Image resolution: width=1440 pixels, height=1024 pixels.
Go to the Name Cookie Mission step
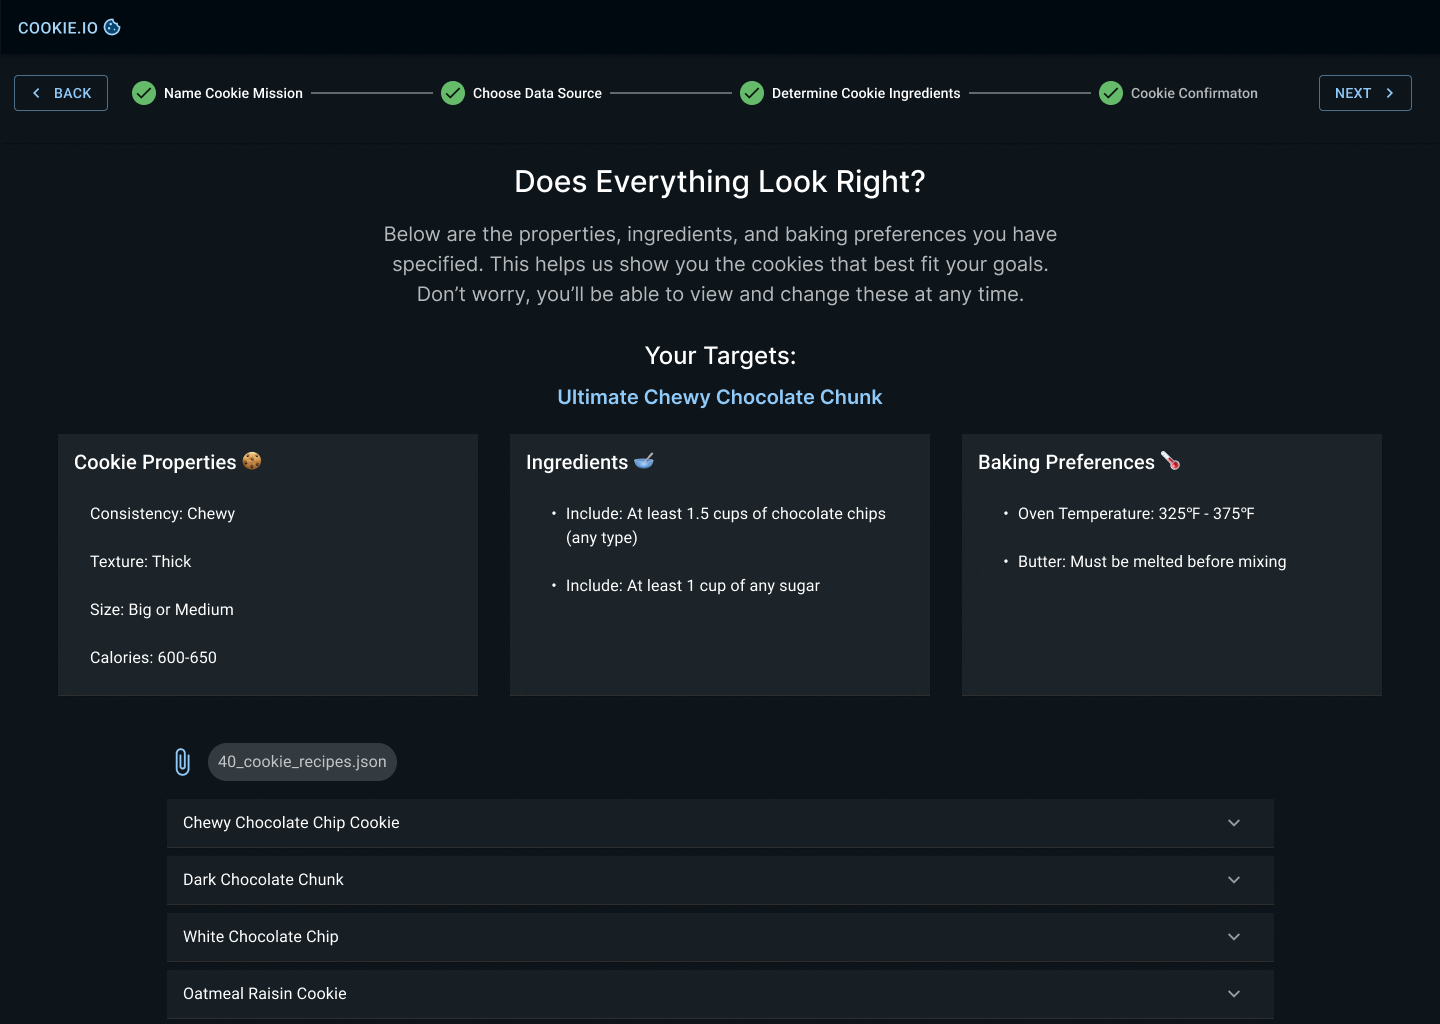pyautogui.click(x=233, y=93)
